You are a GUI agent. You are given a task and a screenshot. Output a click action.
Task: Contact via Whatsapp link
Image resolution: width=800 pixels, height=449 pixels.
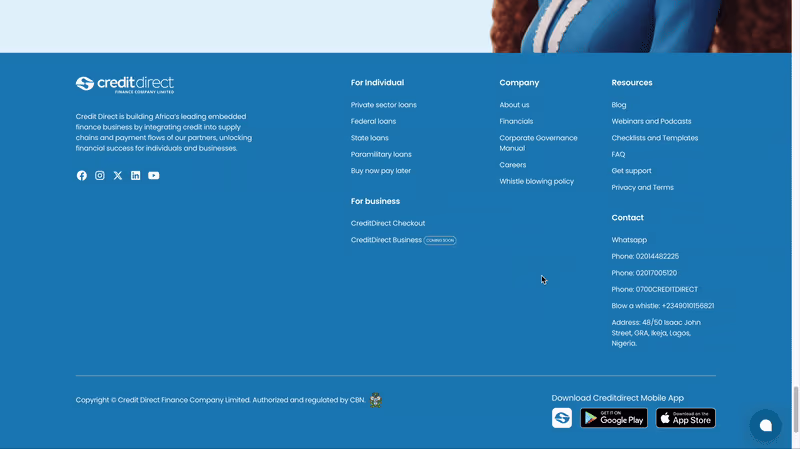629,240
